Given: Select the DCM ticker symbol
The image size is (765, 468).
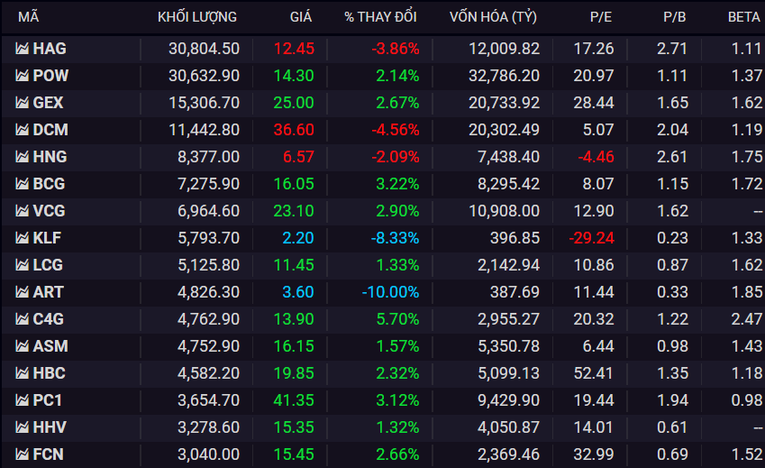Looking at the screenshot, I should pos(51,129).
